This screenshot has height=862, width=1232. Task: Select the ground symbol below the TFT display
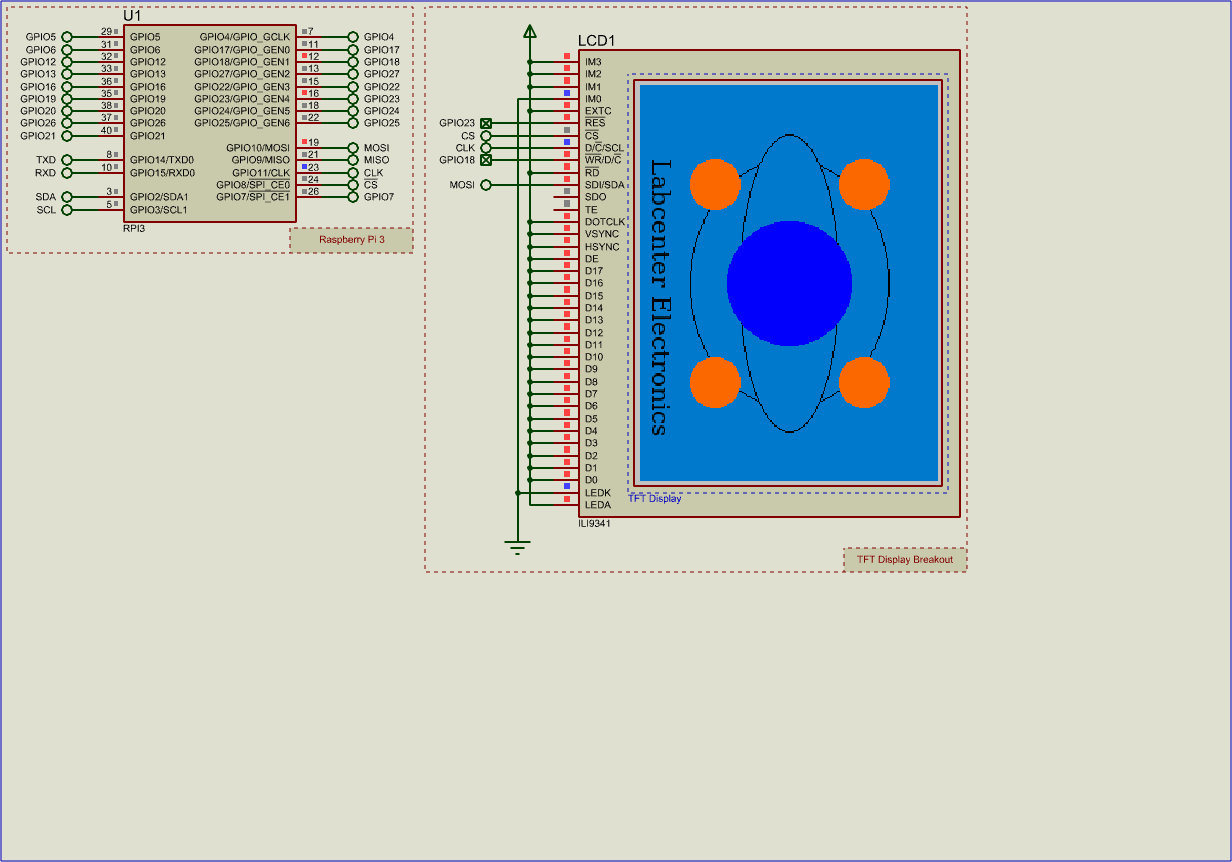coord(517,545)
